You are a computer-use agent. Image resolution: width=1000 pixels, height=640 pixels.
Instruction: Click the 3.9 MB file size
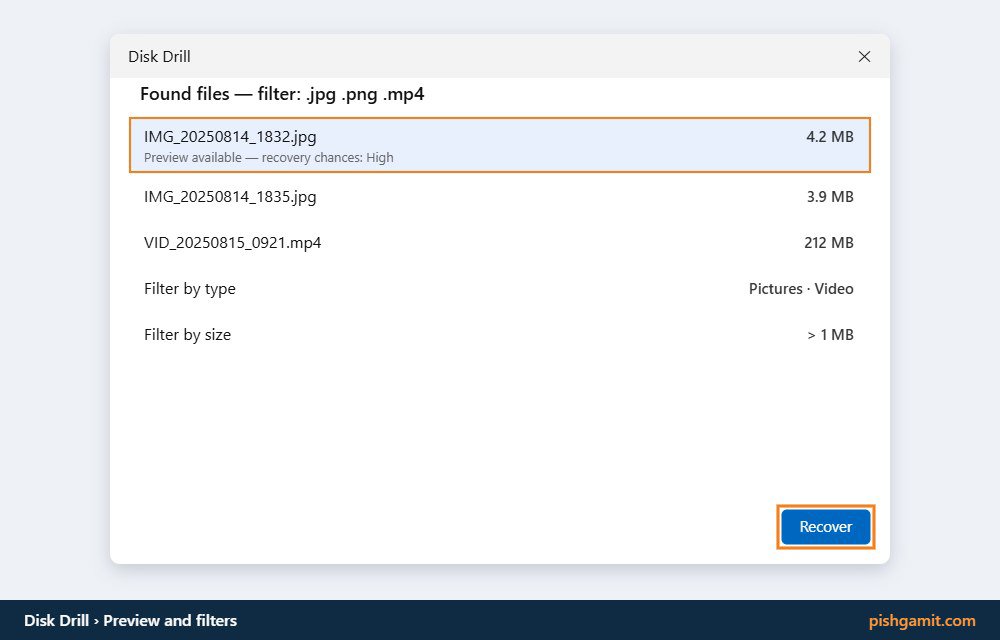pyautogui.click(x=830, y=196)
